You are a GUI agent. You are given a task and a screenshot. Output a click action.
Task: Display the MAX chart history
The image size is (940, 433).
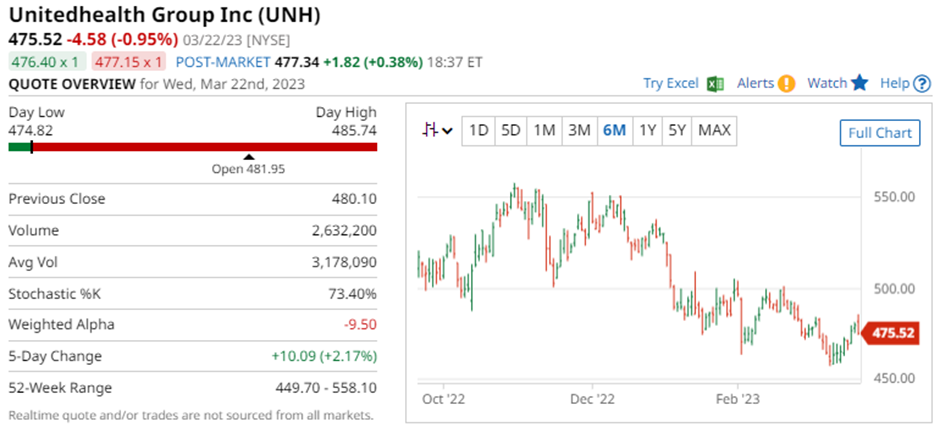point(714,130)
